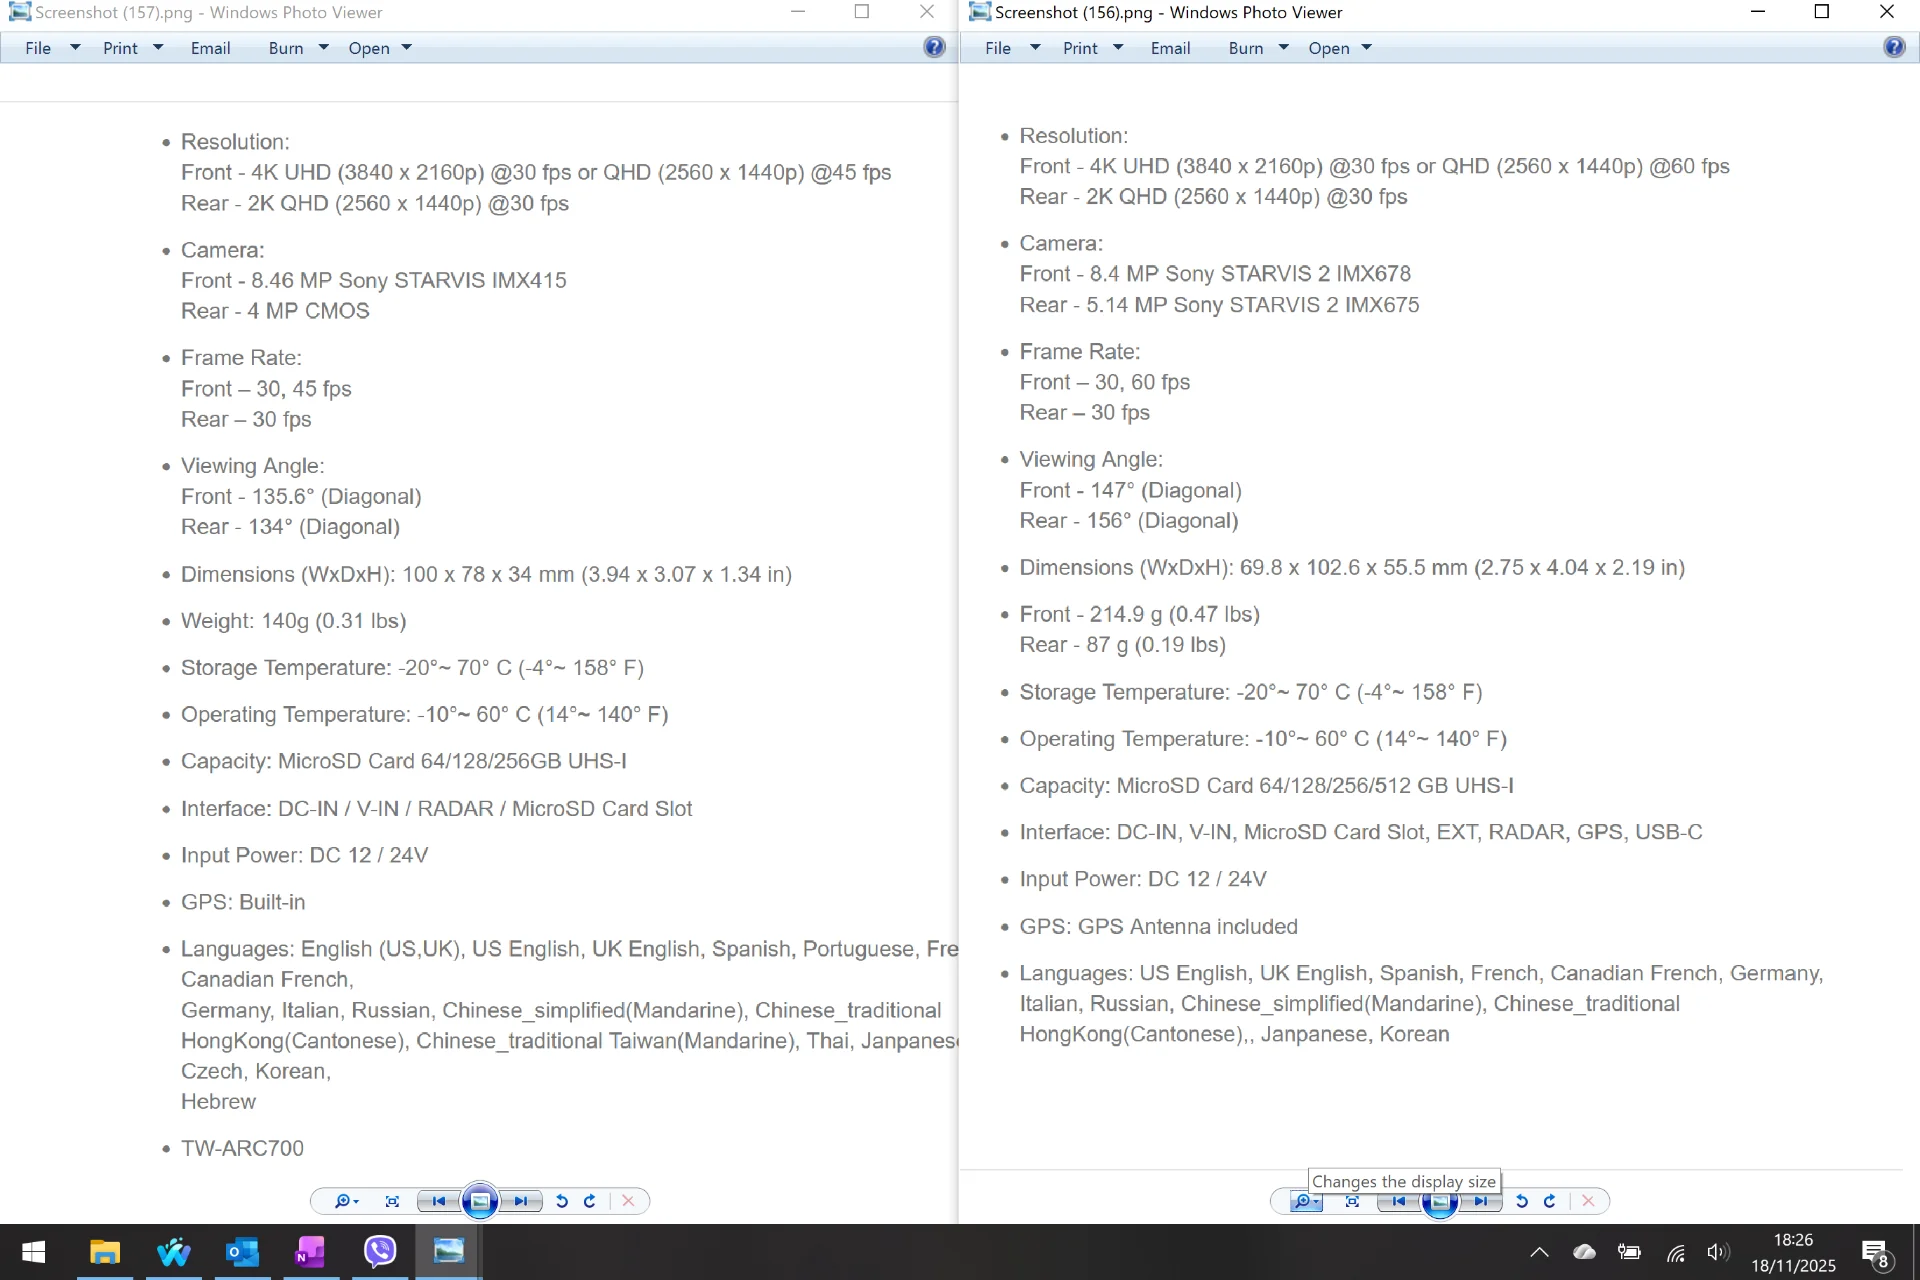The image size is (1920, 1280).
Task: Go to next image in Screenshot (157) window
Action: tap(521, 1201)
